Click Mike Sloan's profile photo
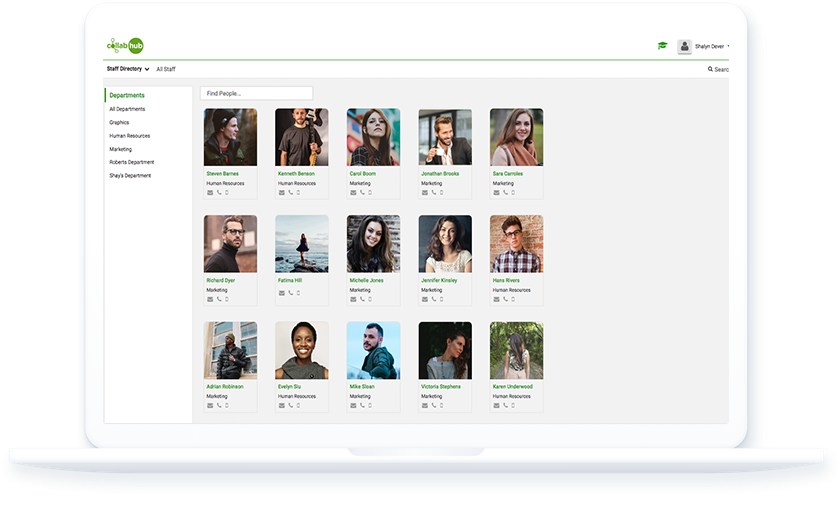The height and width of the screenshot is (519, 840). [373, 350]
